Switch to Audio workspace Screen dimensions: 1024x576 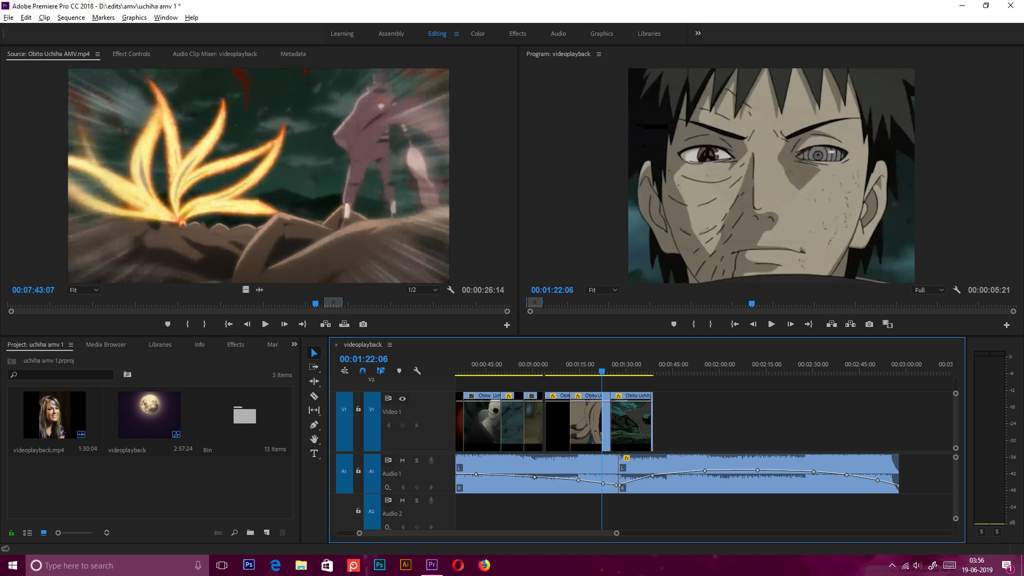tap(558, 34)
